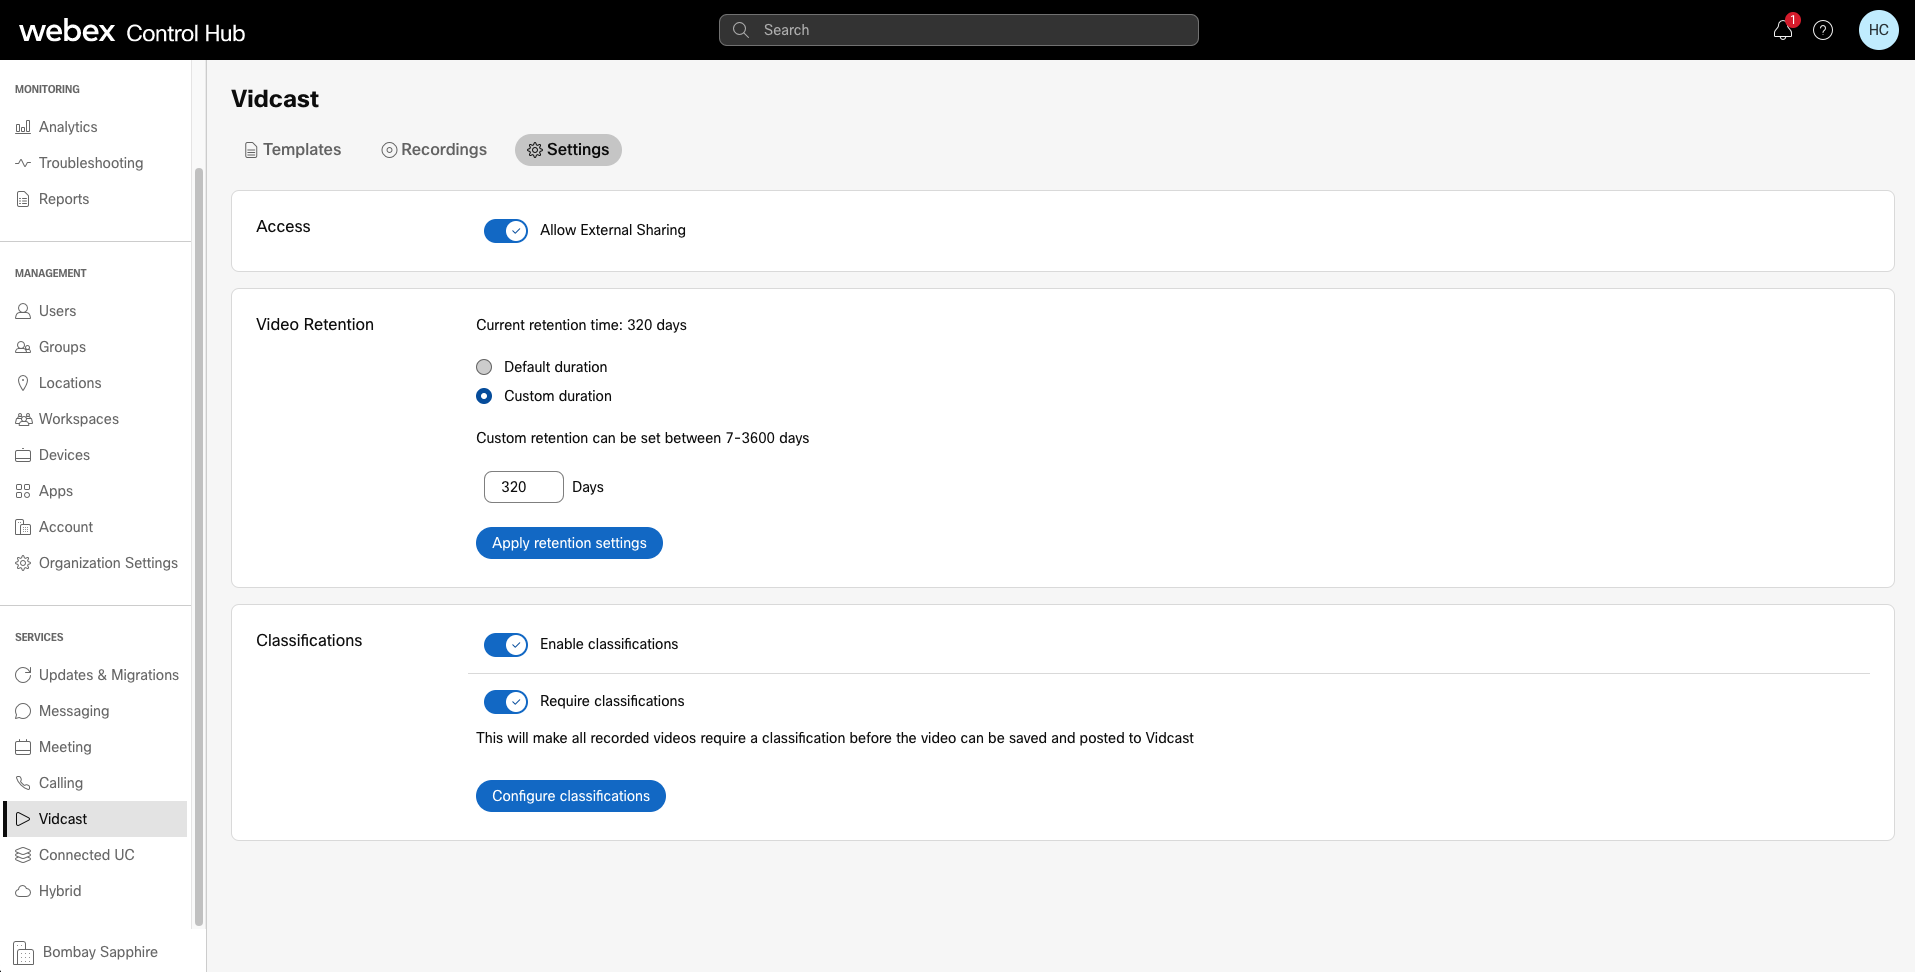Click the Organization Settings gear icon
Screen dimensions: 1915x972
23,563
